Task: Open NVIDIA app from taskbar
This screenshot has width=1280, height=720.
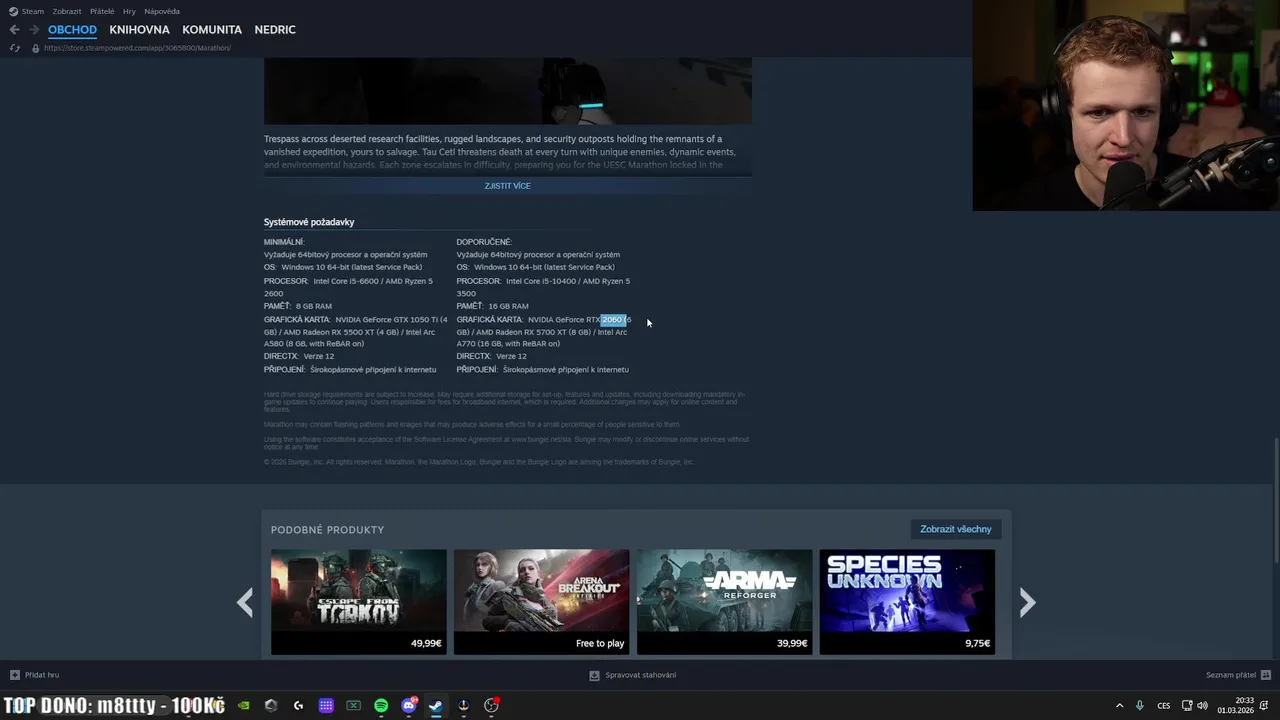Action: [x=243, y=705]
